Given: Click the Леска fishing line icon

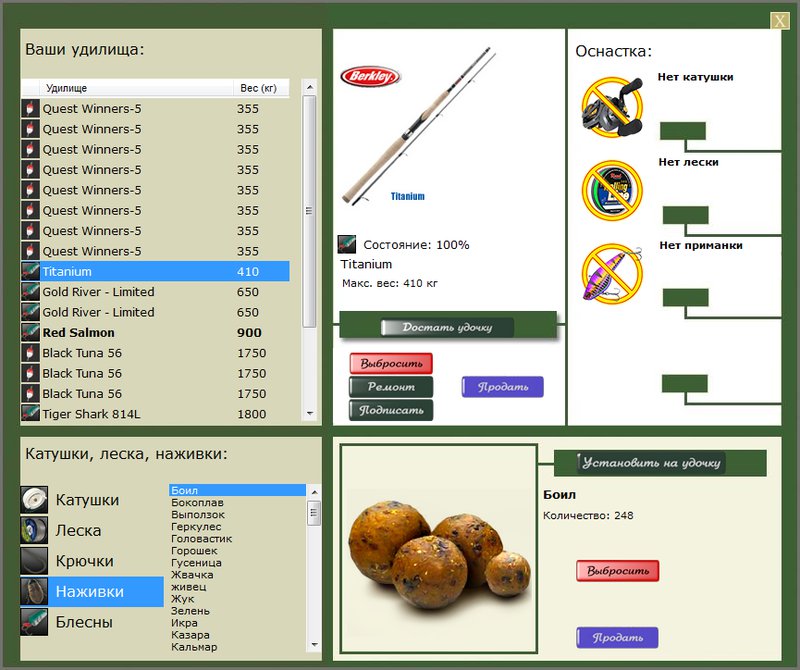Looking at the screenshot, I should pyautogui.click(x=34, y=530).
